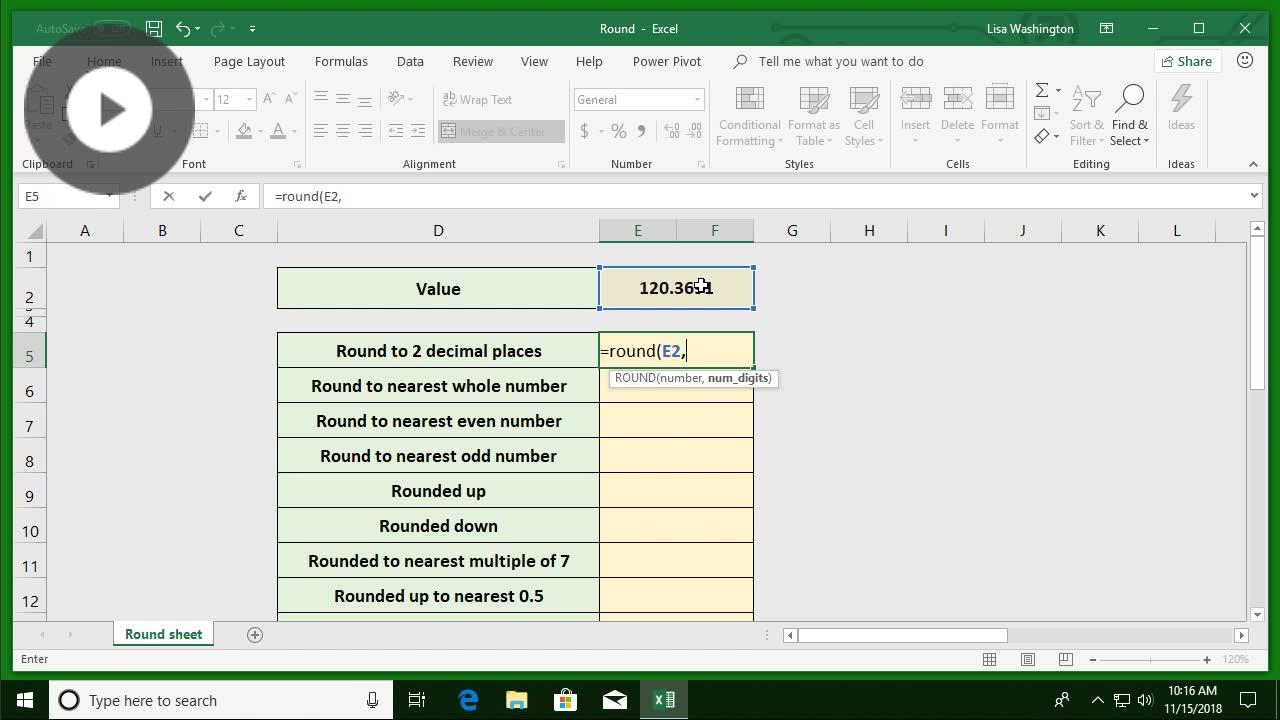Decrease the cell indent
This screenshot has height=720, width=1280.
pos(396,131)
